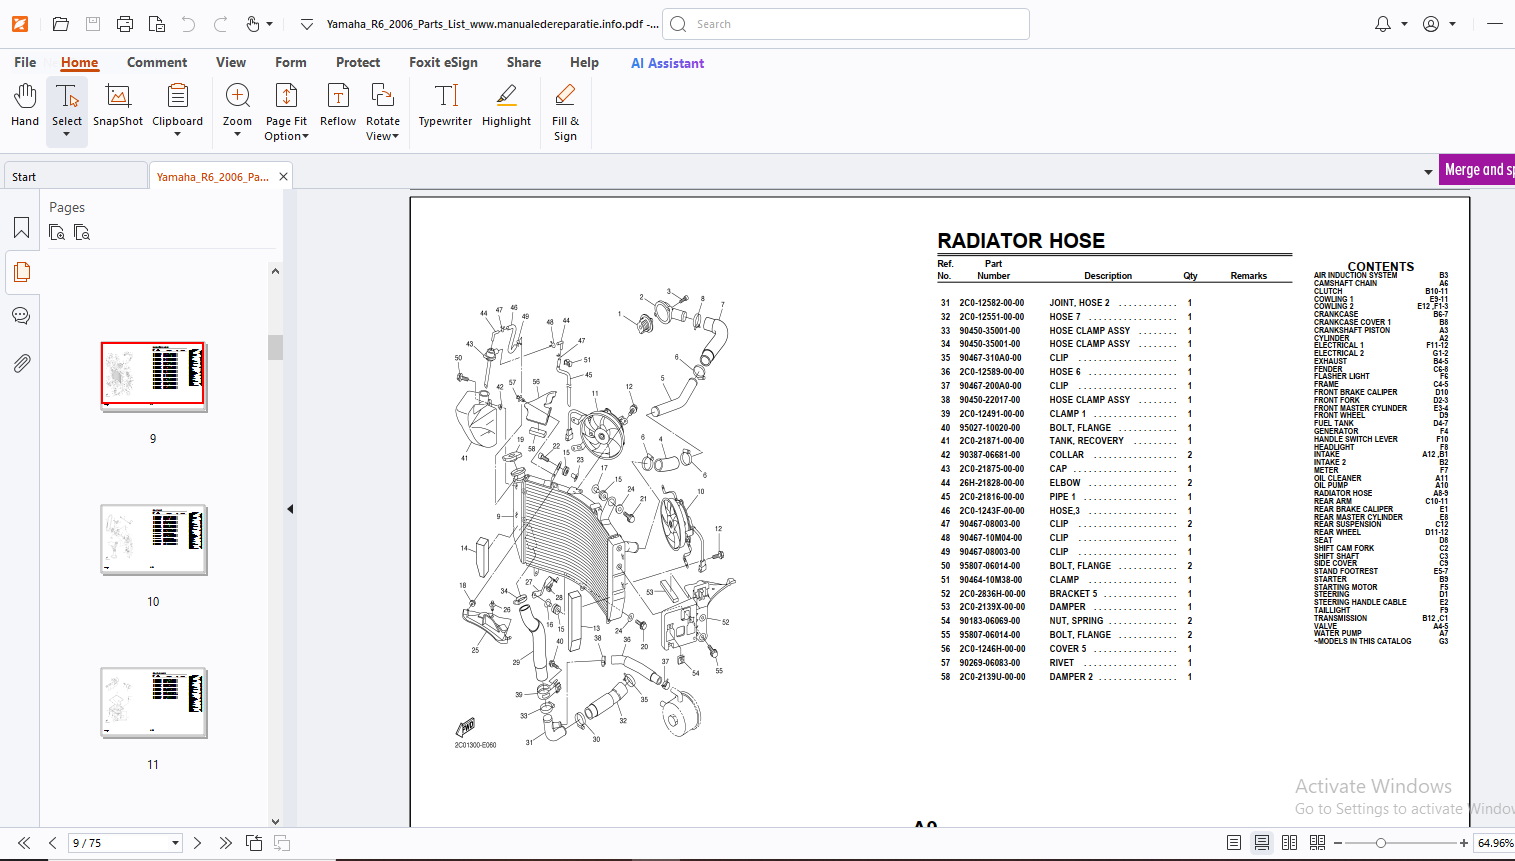
Task: Select page 11 thumbnail
Action: tap(154, 703)
